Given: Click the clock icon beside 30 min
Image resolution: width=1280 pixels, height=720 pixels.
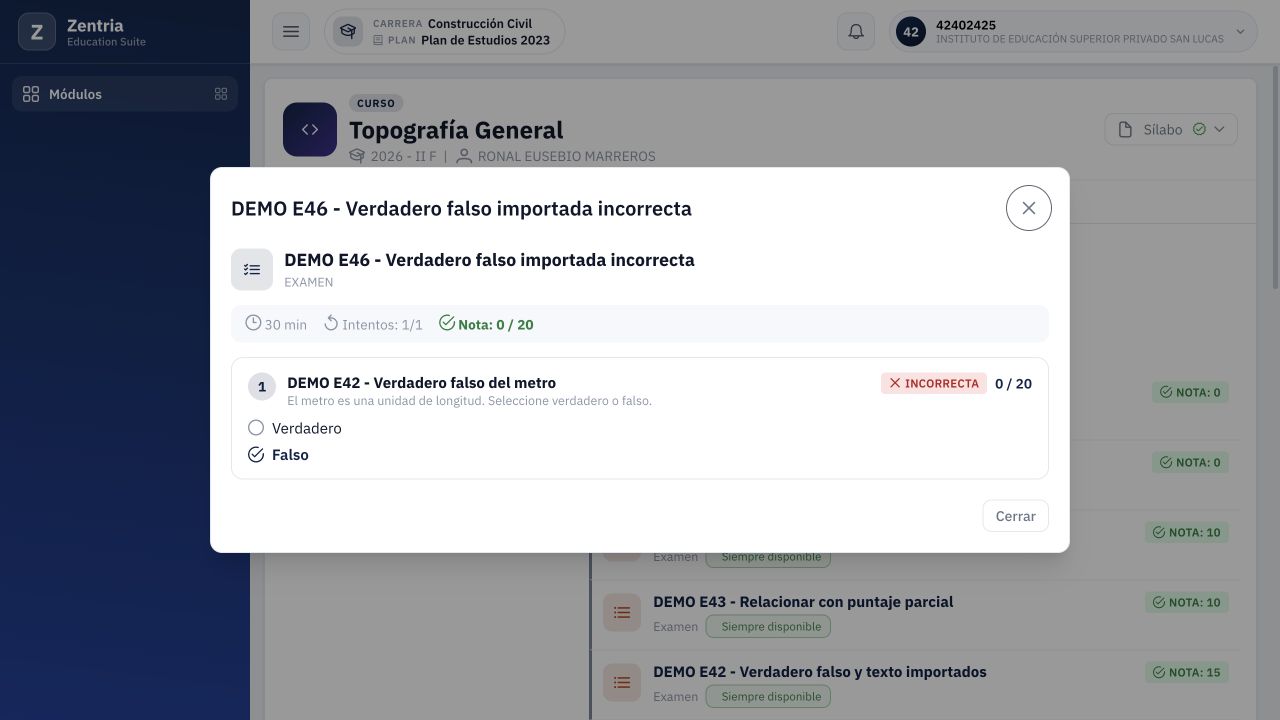Looking at the screenshot, I should point(253,323).
